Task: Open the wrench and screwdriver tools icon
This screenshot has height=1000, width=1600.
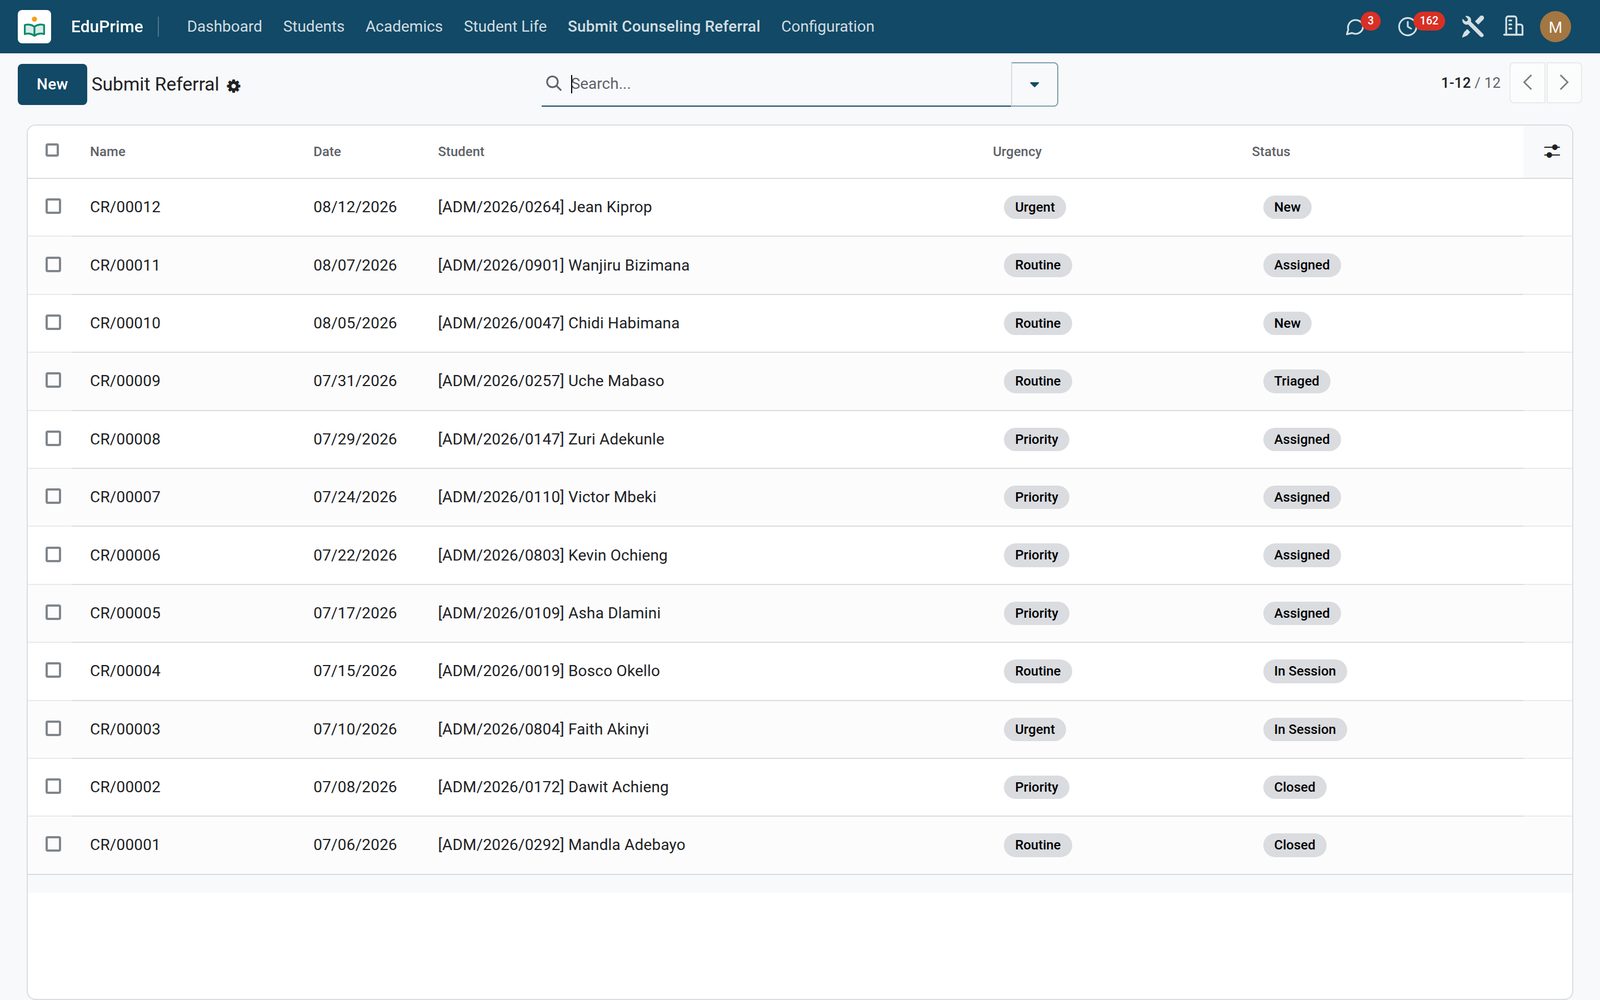Action: tap(1472, 27)
